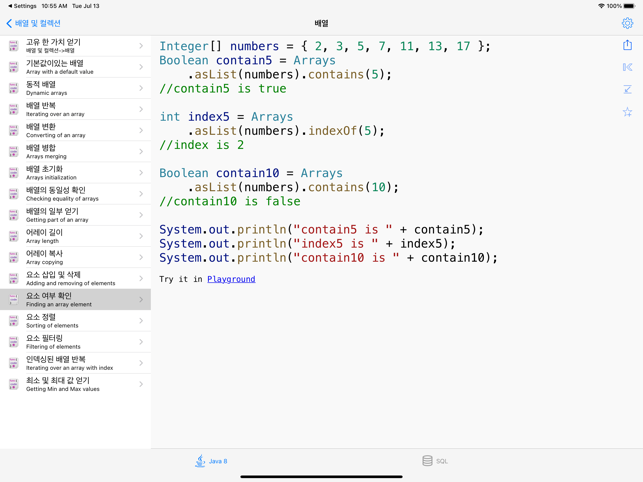Select 'Filtering of elements' text
This screenshot has width=643, height=482.
coord(53,347)
